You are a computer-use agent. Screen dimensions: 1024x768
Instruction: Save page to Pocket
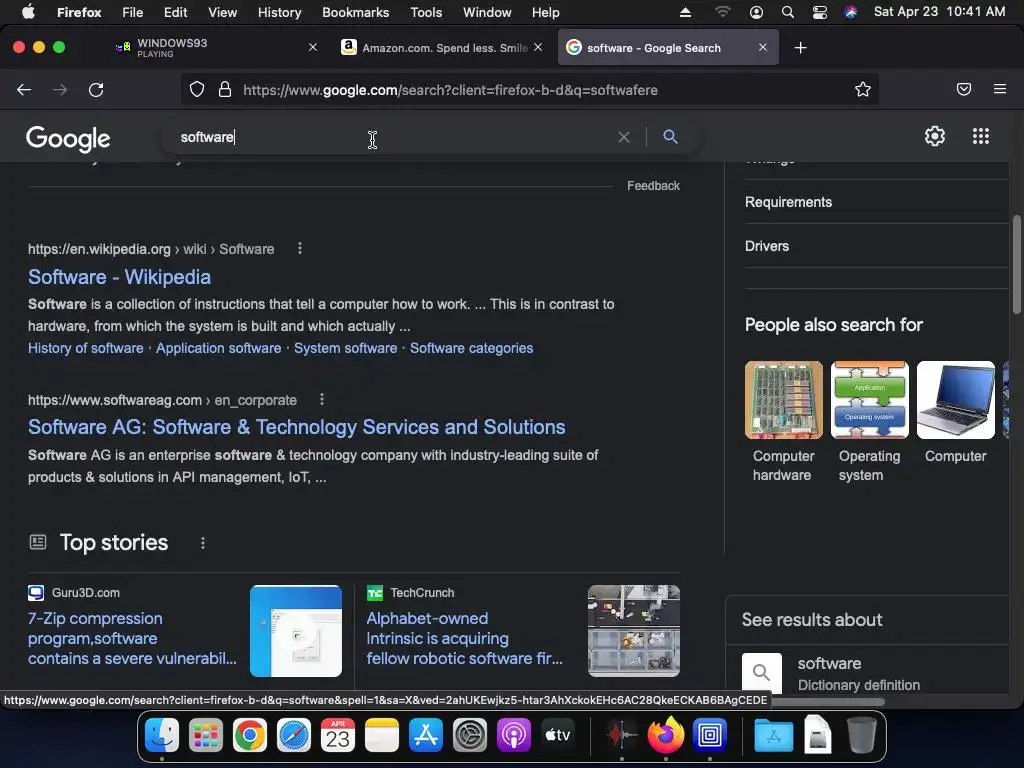[964, 89]
